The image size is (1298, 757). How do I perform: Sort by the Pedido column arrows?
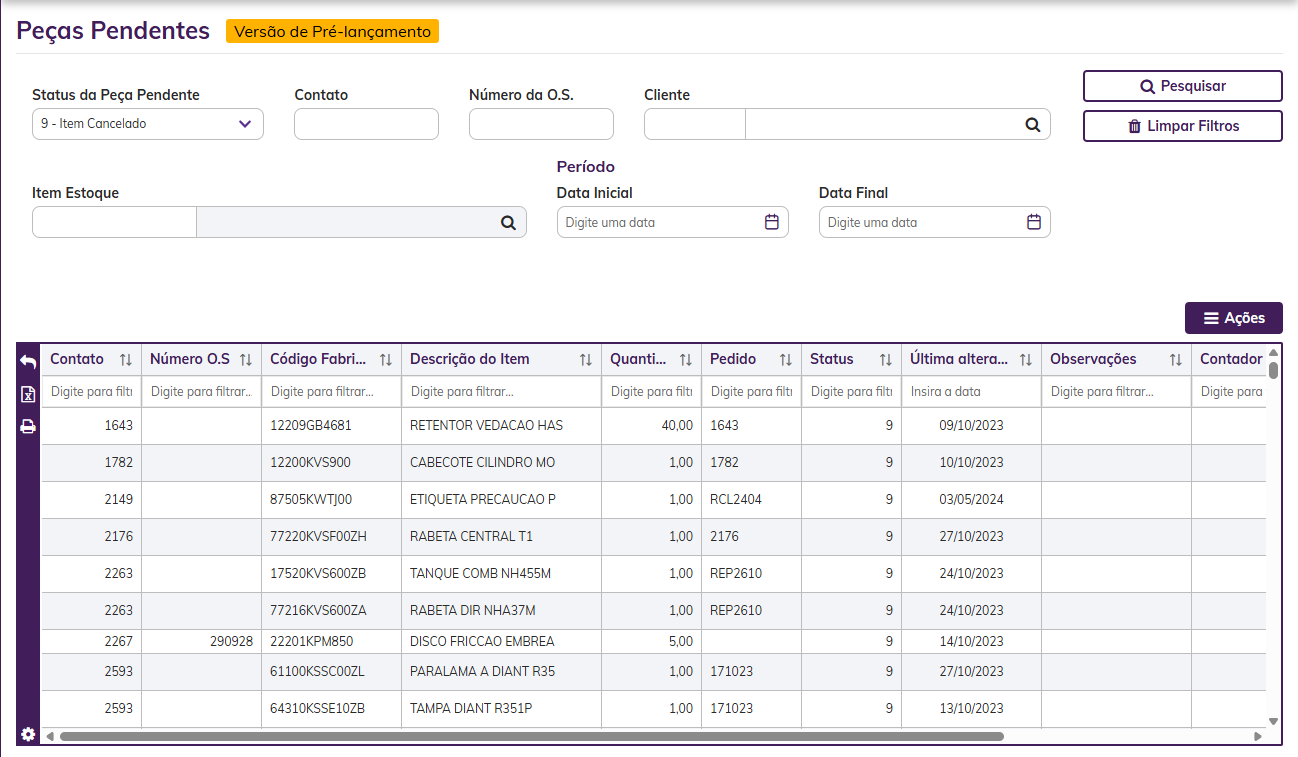point(786,360)
